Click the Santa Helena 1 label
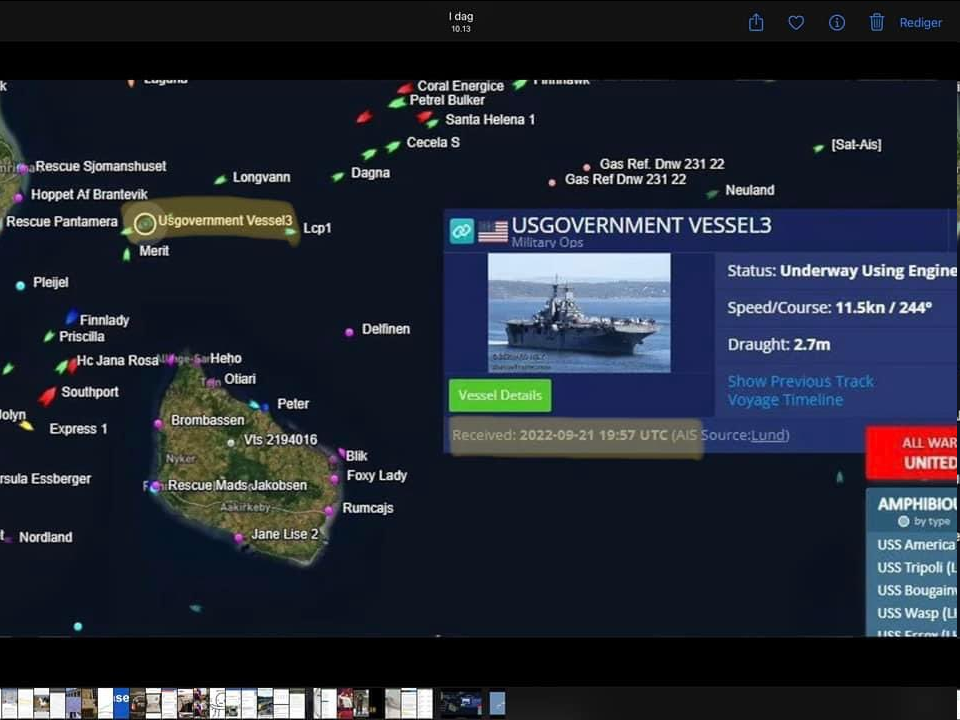960x720 pixels. tap(490, 119)
